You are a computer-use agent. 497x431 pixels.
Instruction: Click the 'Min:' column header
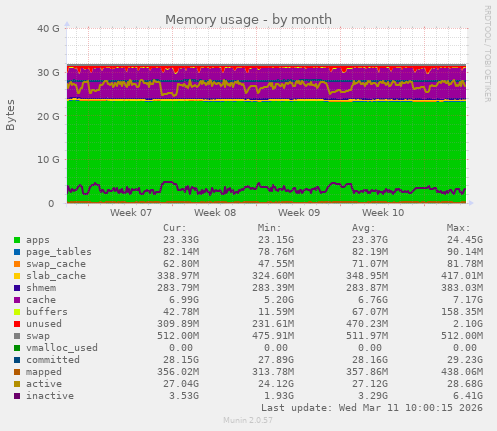coord(269,228)
